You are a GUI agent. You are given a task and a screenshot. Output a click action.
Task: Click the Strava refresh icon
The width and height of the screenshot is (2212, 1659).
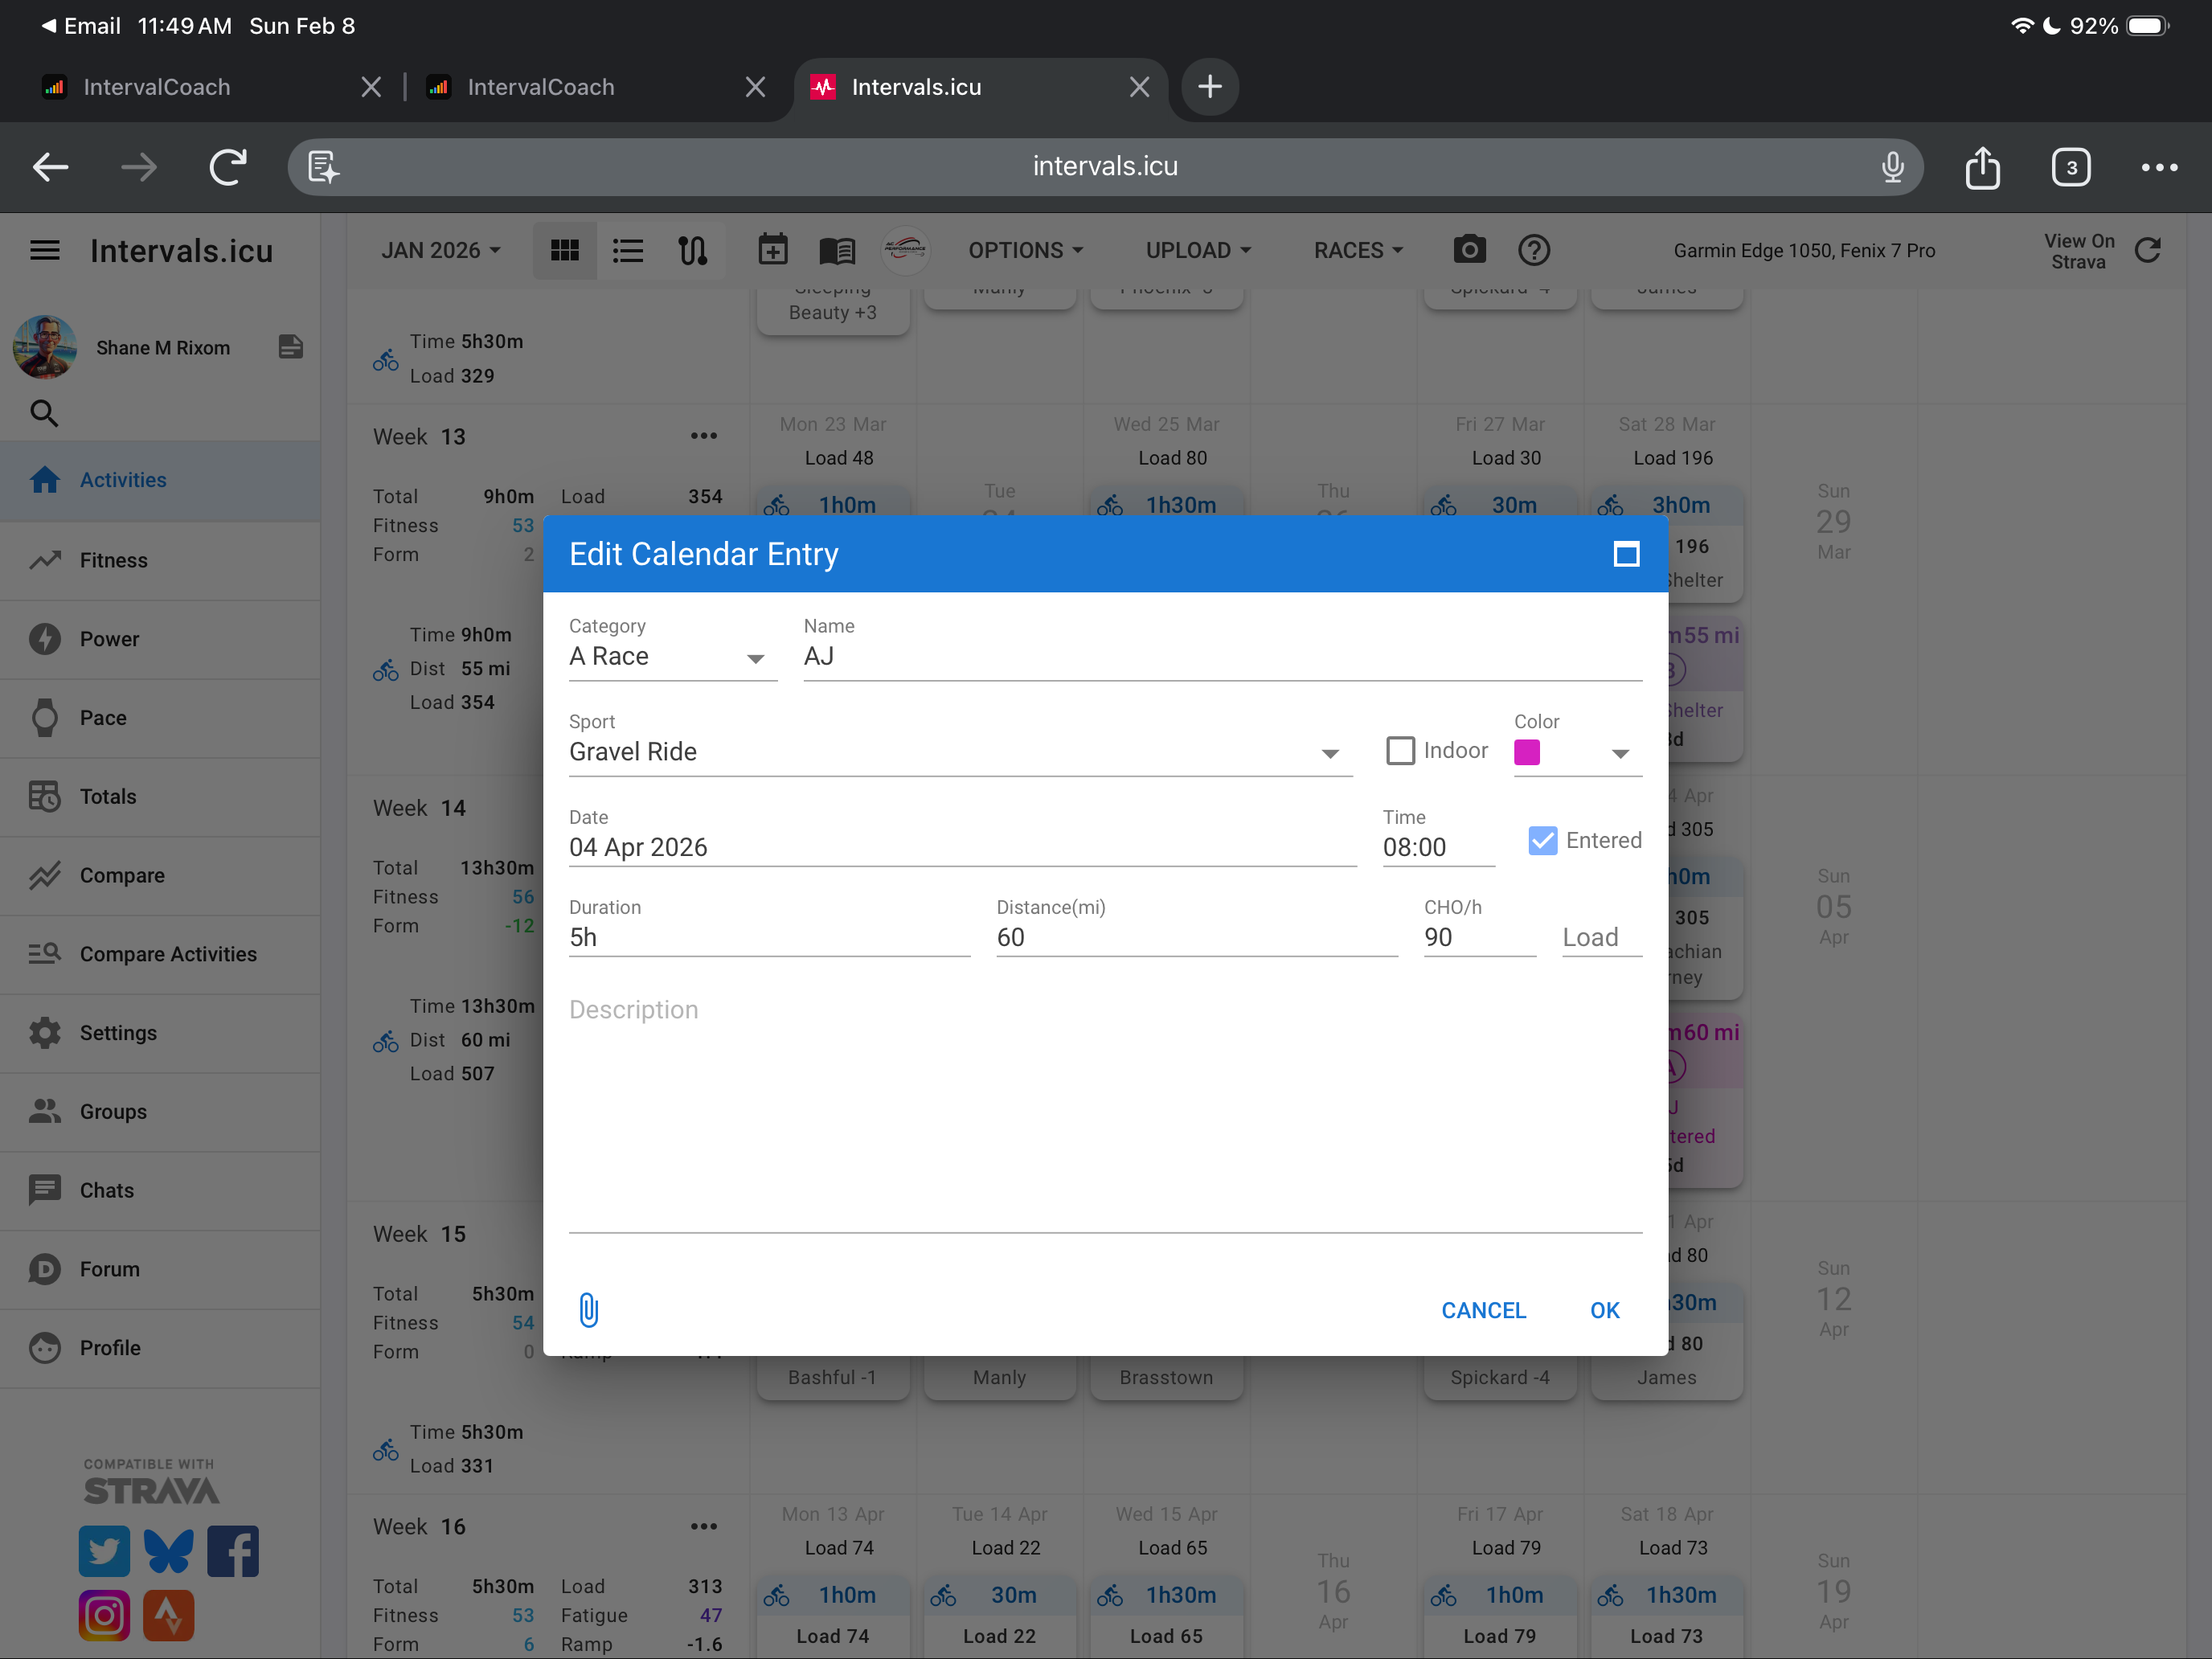2147,250
